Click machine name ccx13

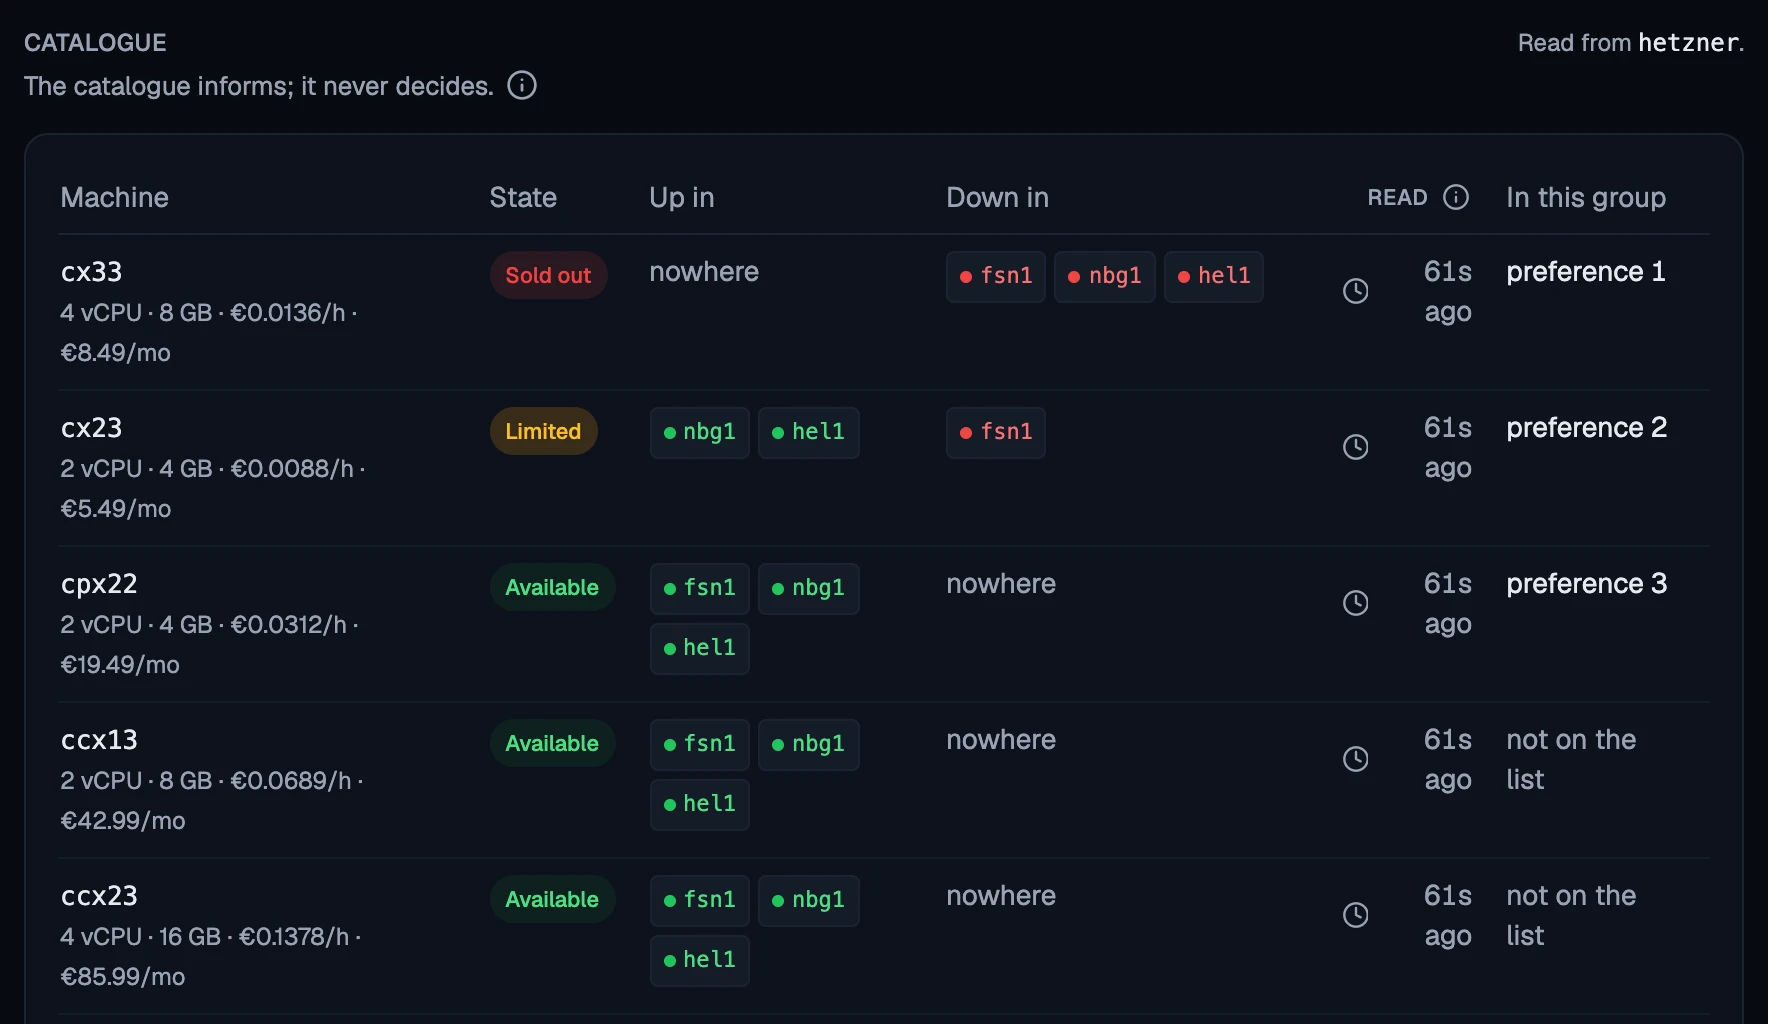tap(99, 740)
